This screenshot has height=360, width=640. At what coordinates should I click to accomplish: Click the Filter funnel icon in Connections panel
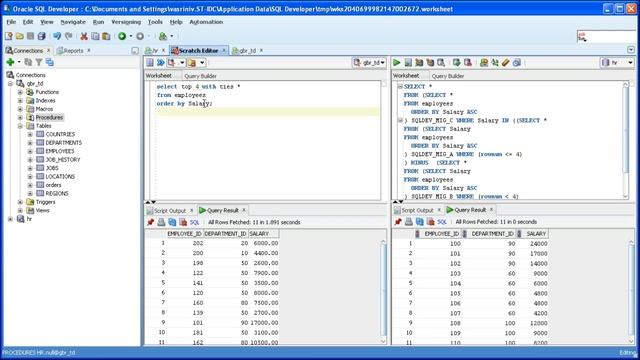tap(39, 62)
